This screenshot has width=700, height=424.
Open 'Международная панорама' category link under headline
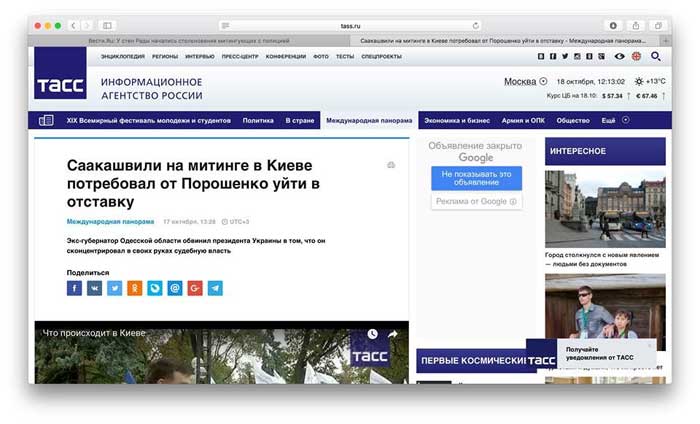pos(110,221)
